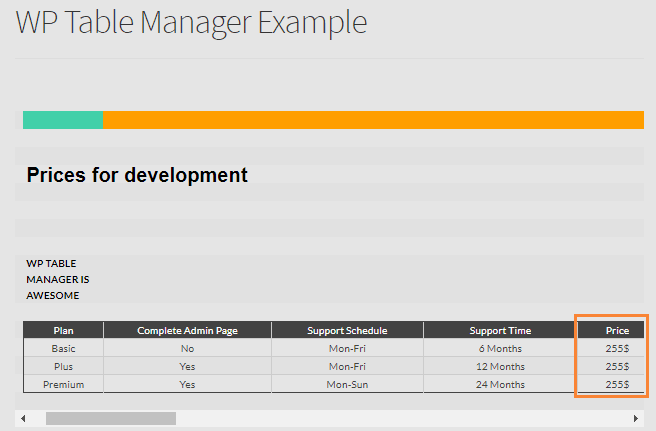Click the Basic plan cell
Viewport: 656px width, 431px height.
(64, 348)
